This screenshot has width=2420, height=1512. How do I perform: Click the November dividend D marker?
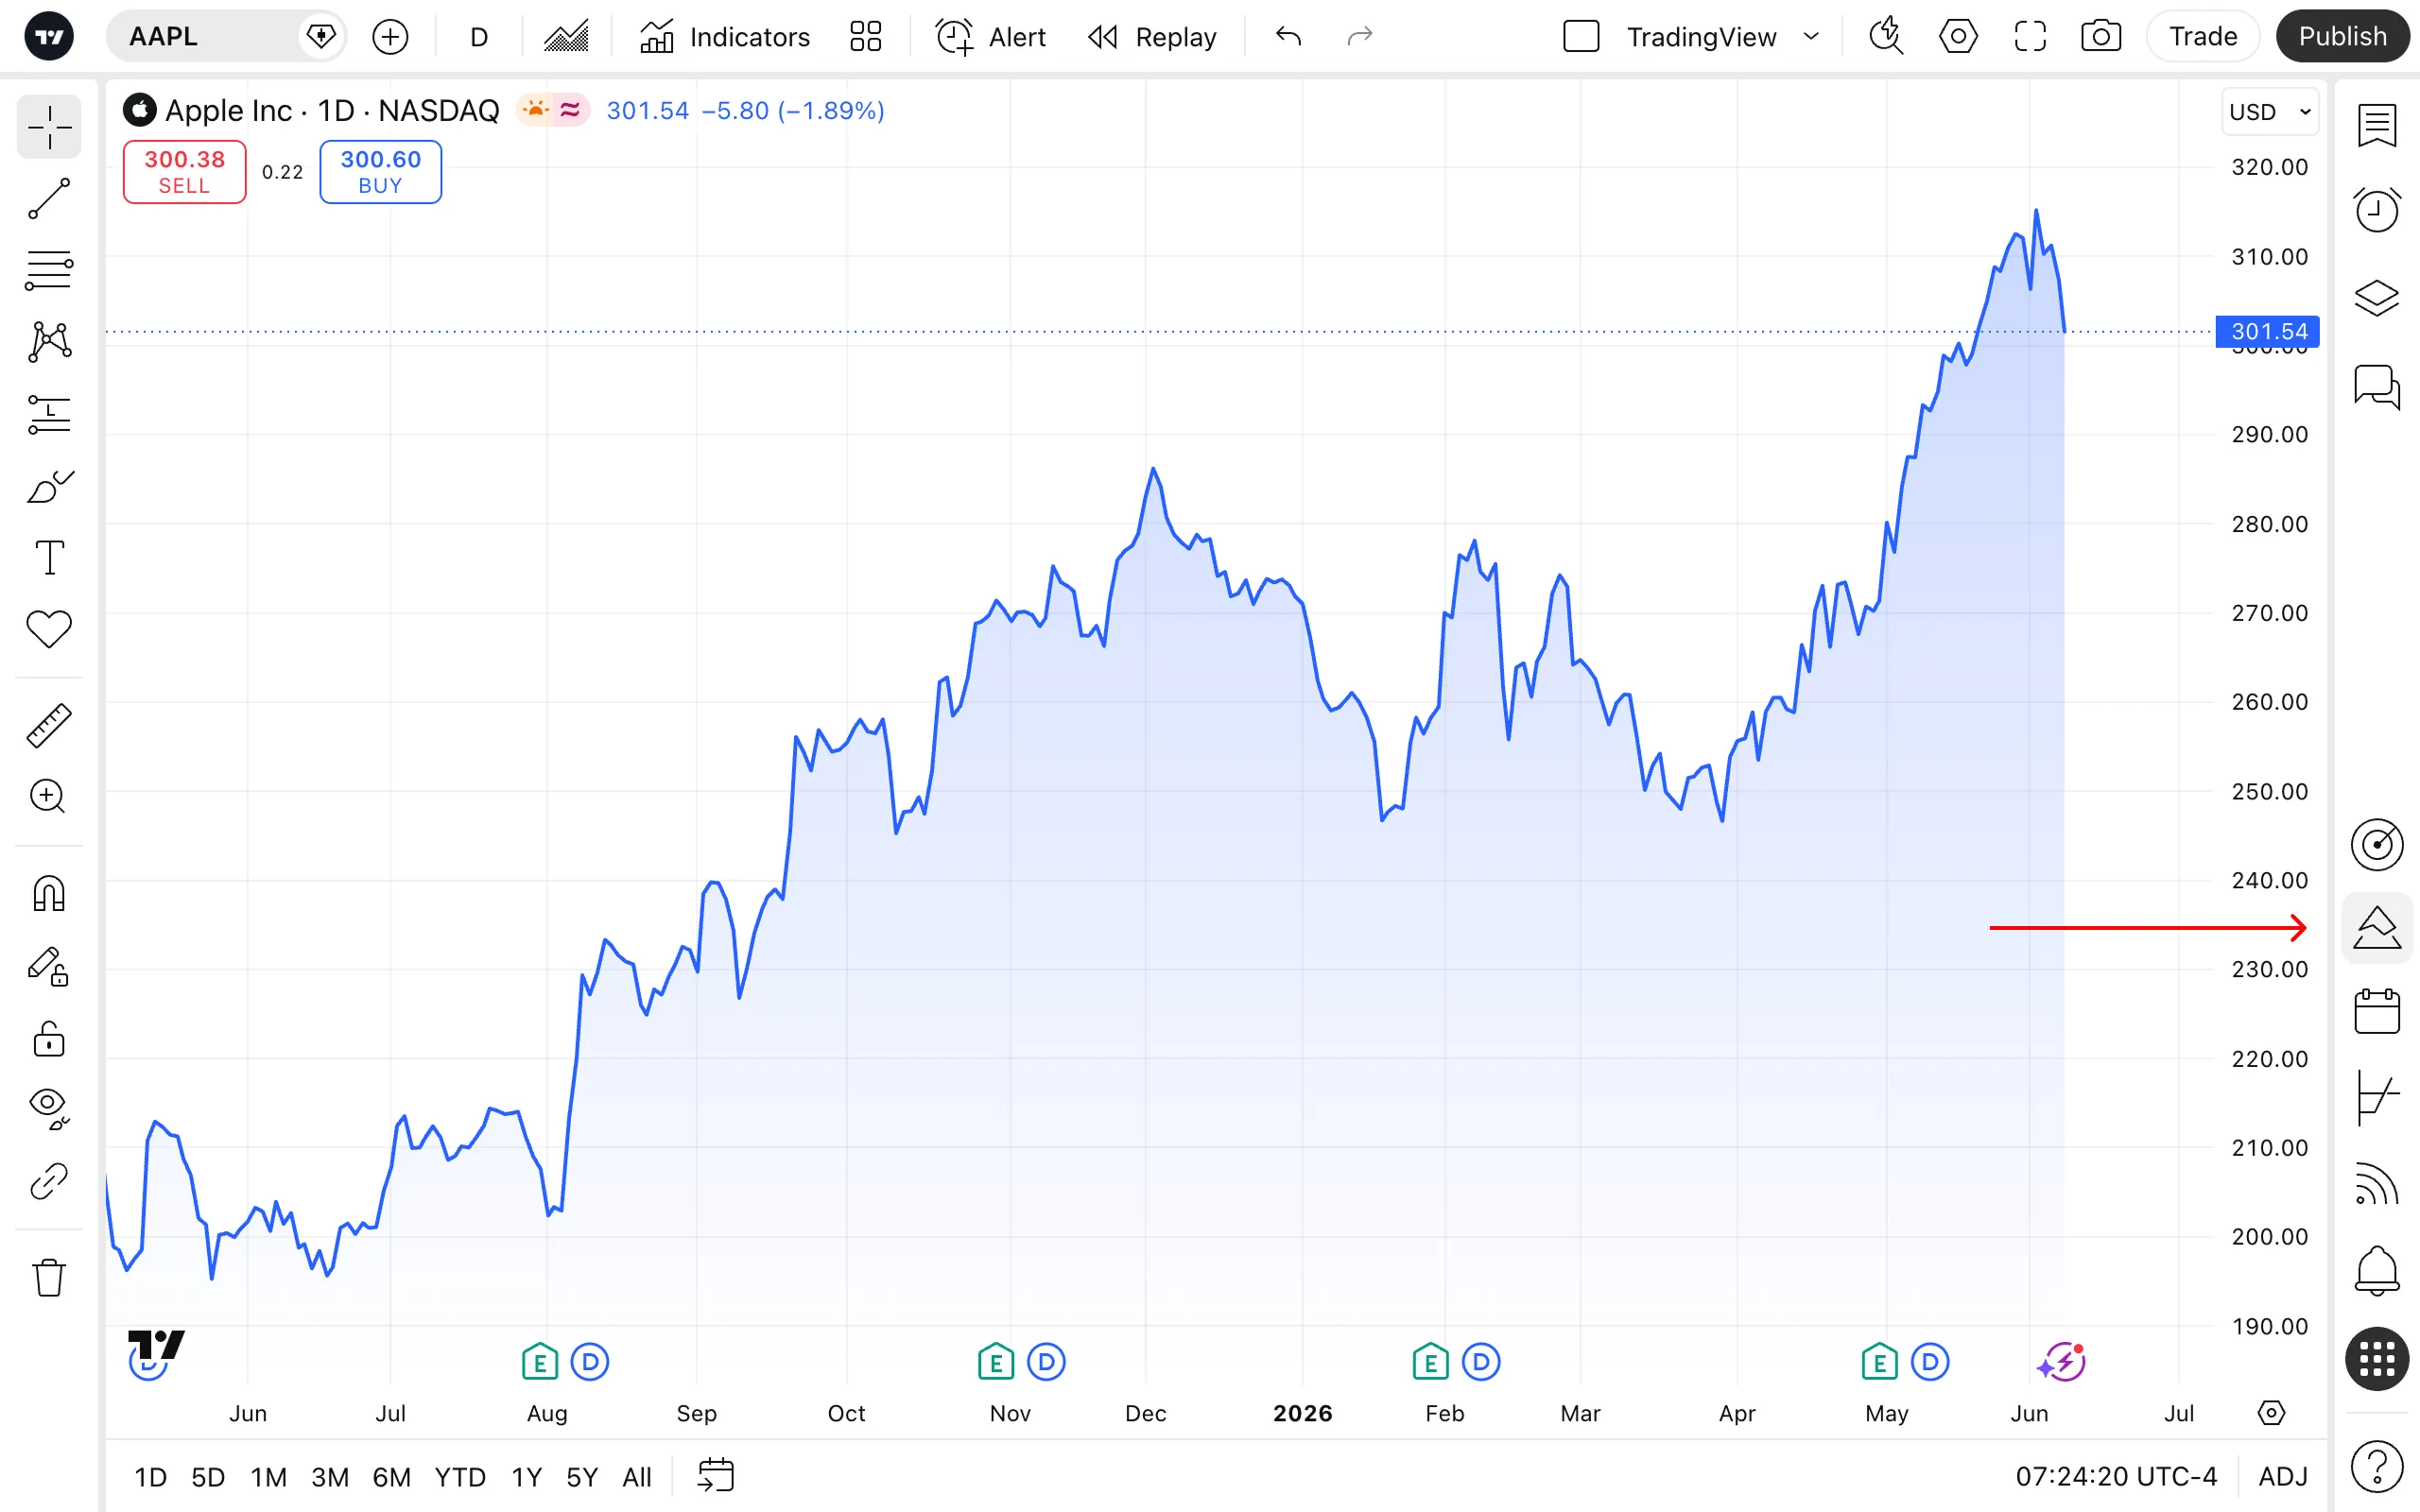(1046, 1362)
